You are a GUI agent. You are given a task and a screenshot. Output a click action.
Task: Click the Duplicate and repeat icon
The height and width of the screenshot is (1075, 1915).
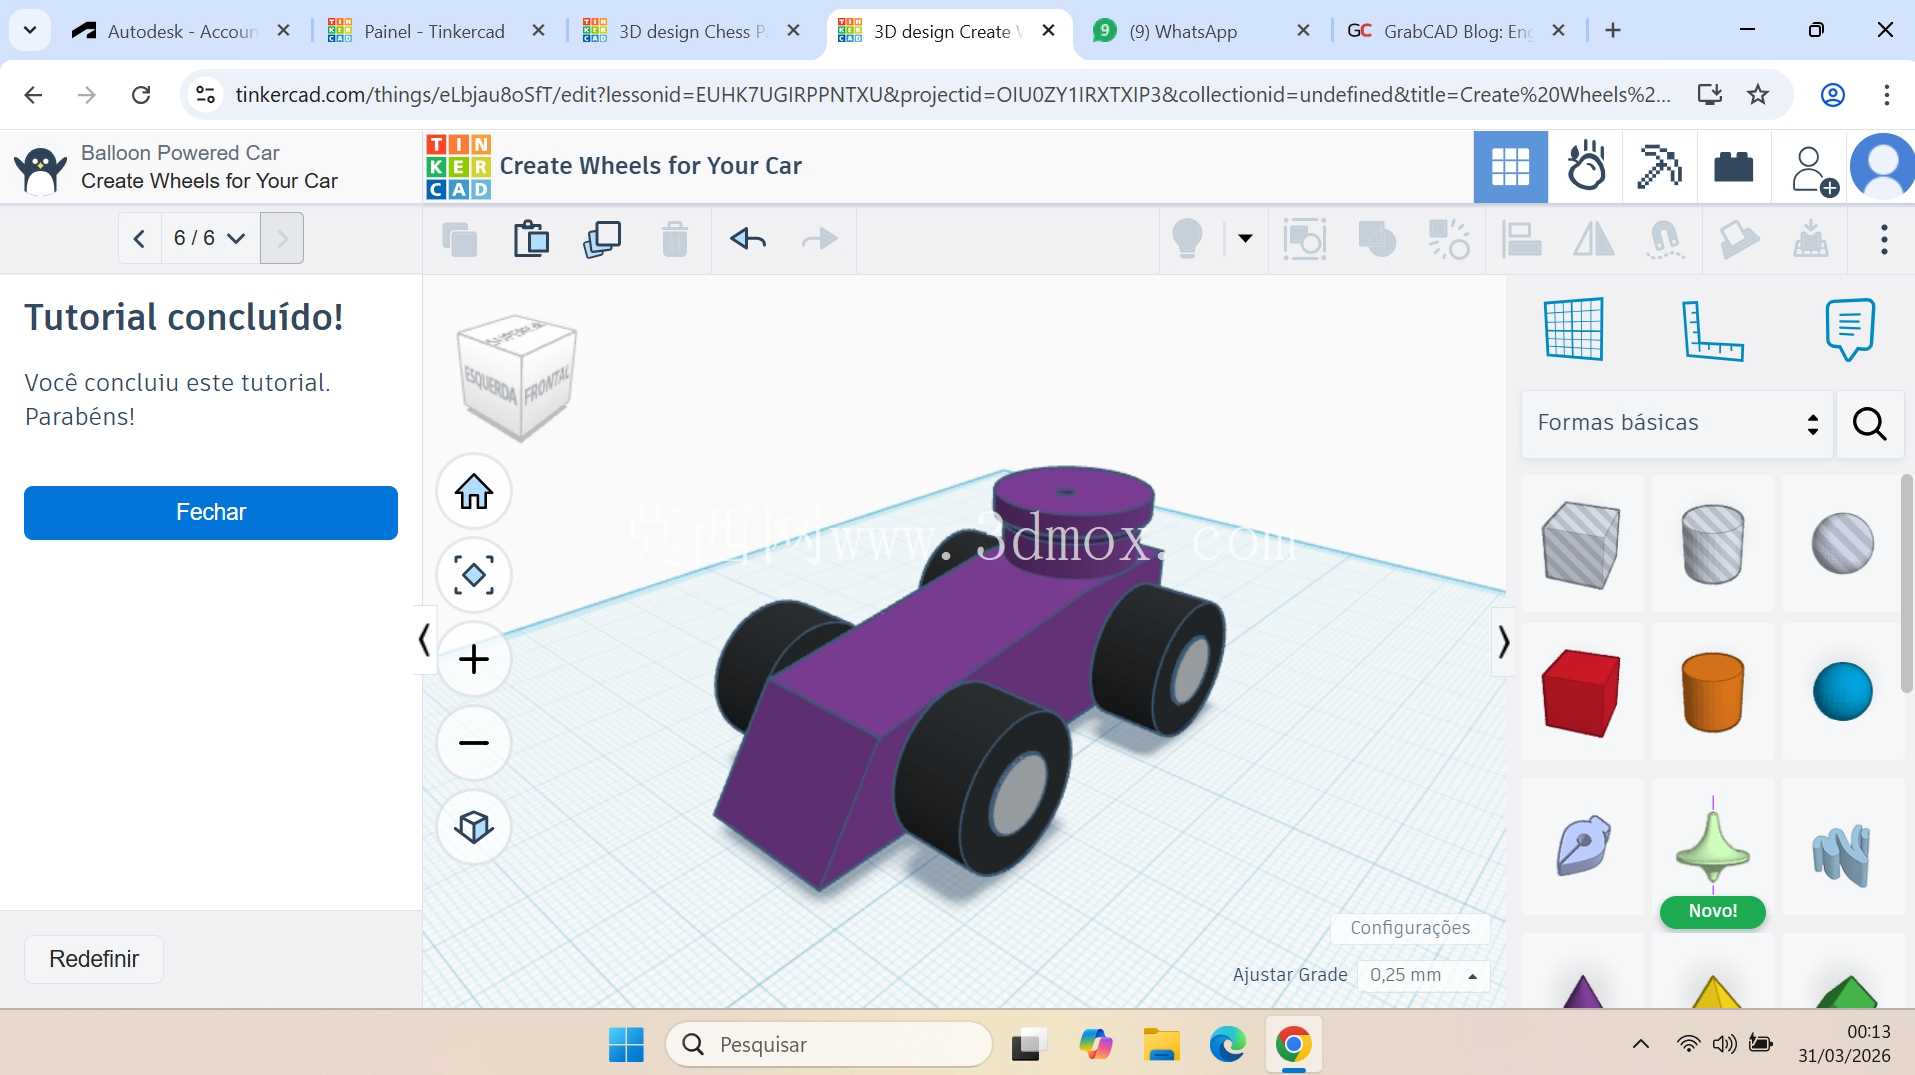(x=602, y=240)
